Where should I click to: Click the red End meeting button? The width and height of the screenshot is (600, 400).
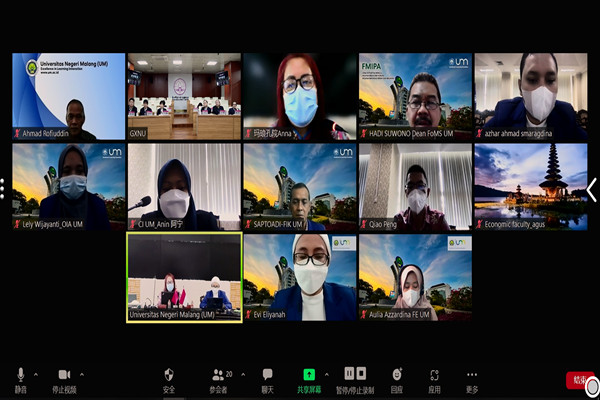579,380
